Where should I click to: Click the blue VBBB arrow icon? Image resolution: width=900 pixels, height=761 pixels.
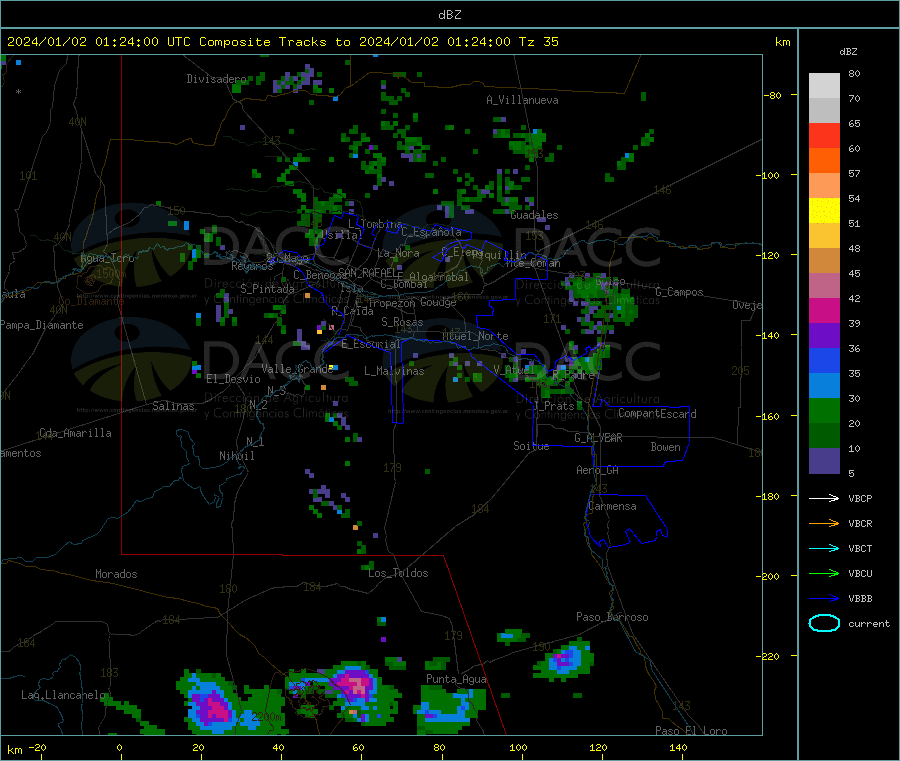(x=824, y=598)
